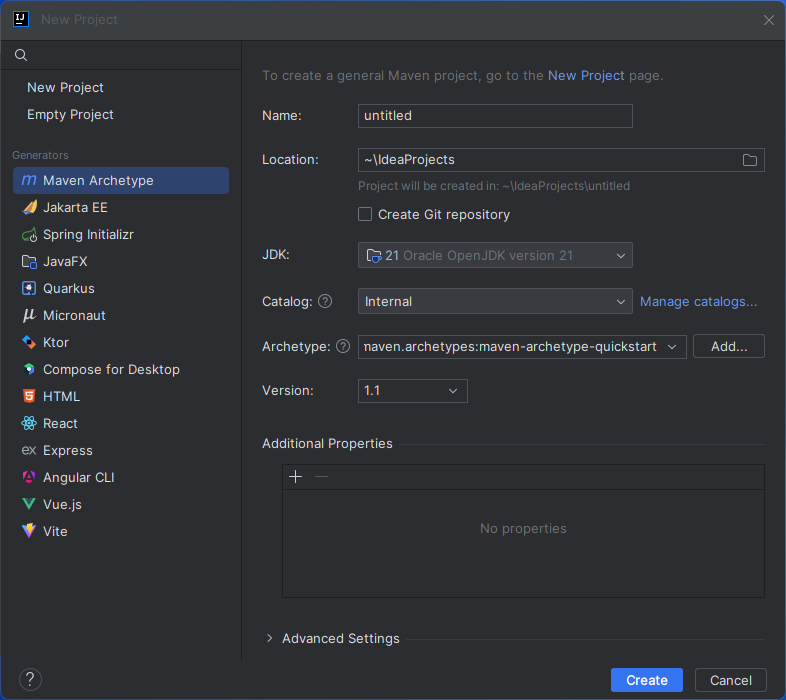Click the browse folder icon in Location
786x700 pixels.
(750, 160)
